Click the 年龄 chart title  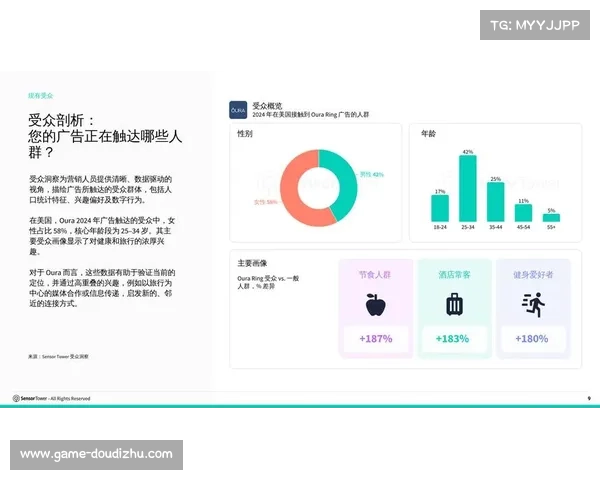(x=428, y=134)
